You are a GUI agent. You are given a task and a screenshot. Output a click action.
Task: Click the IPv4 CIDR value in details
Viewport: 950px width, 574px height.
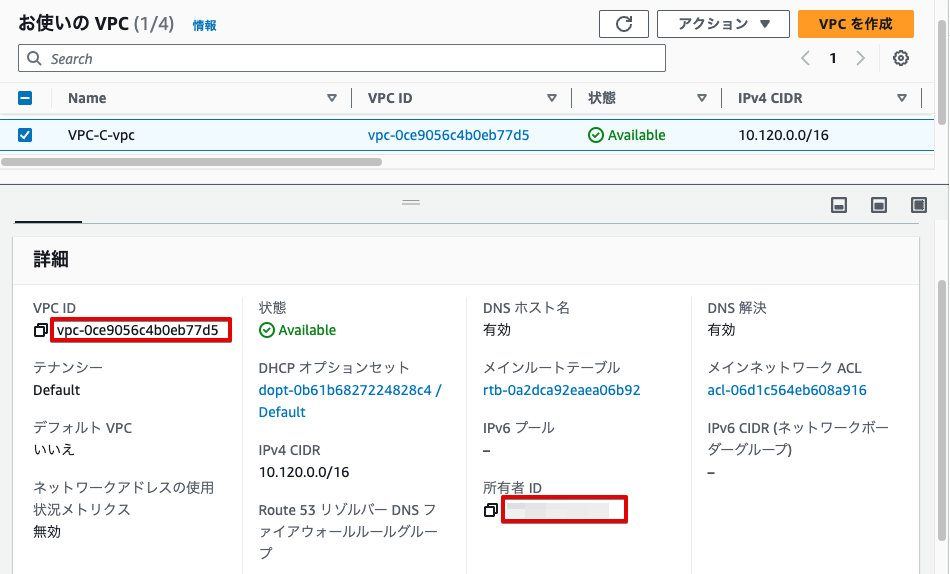point(304,472)
